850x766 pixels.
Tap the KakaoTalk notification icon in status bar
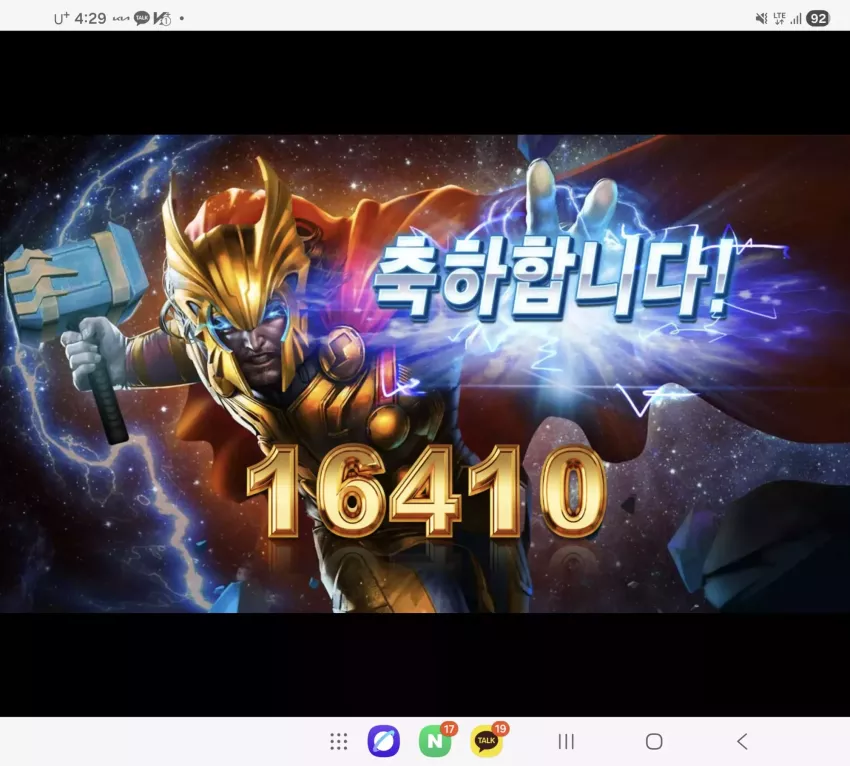(x=141, y=18)
